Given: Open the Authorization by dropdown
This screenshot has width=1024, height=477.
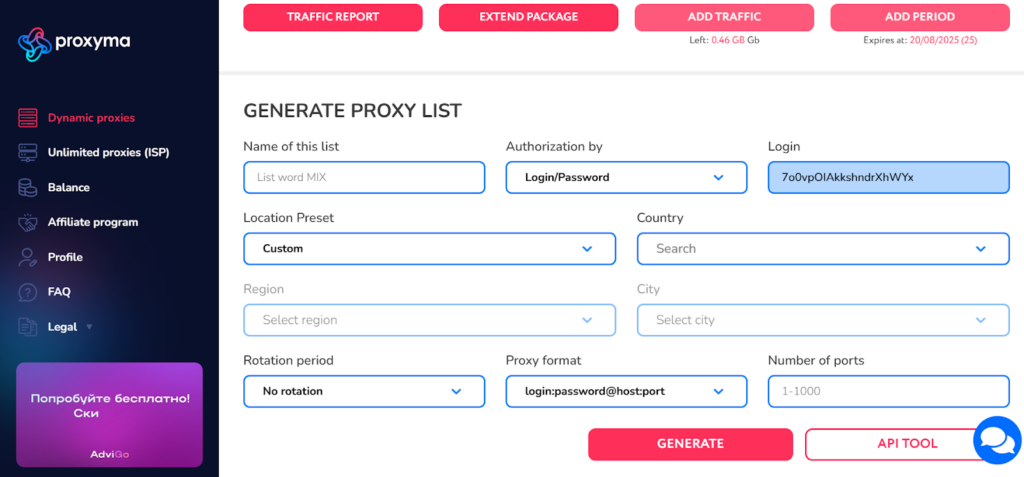Looking at the screenshot, I should coord(626,177).
